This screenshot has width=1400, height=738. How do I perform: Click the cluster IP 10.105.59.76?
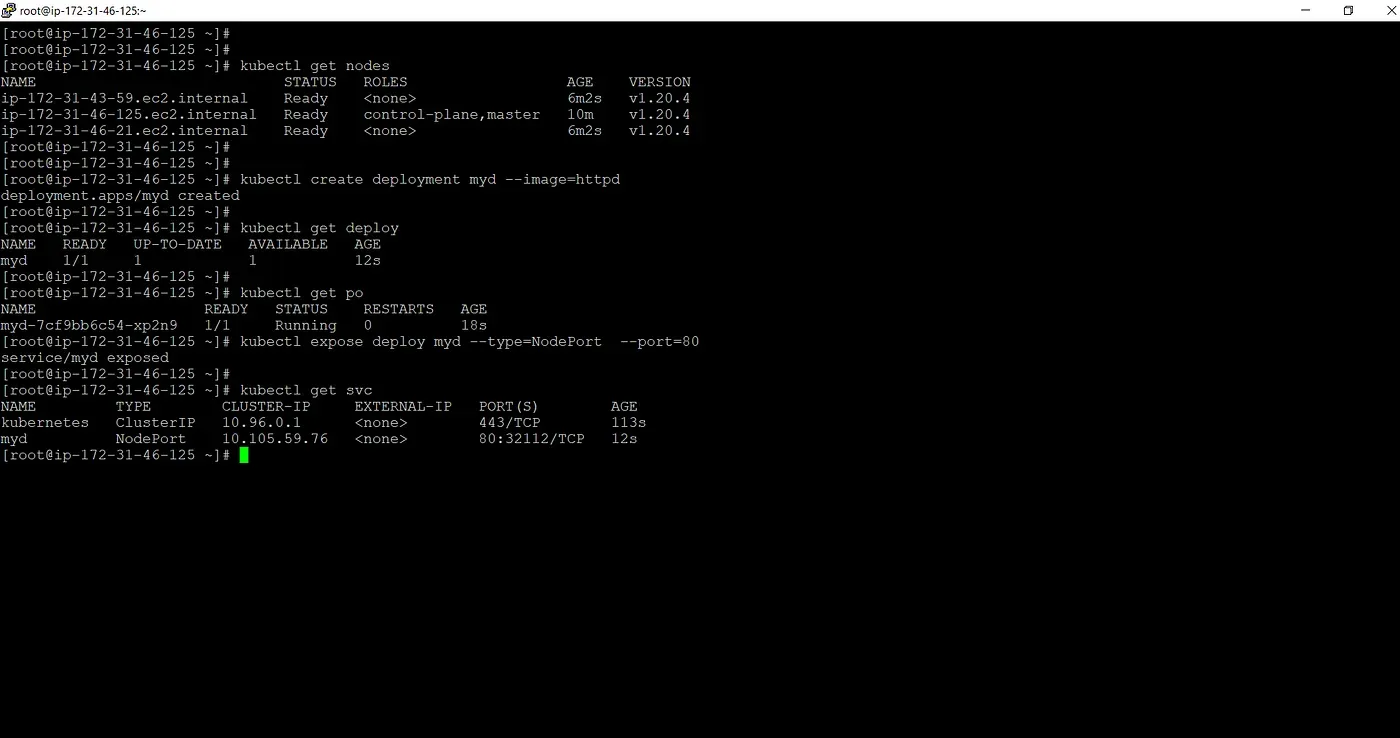[x=274, y=438]
